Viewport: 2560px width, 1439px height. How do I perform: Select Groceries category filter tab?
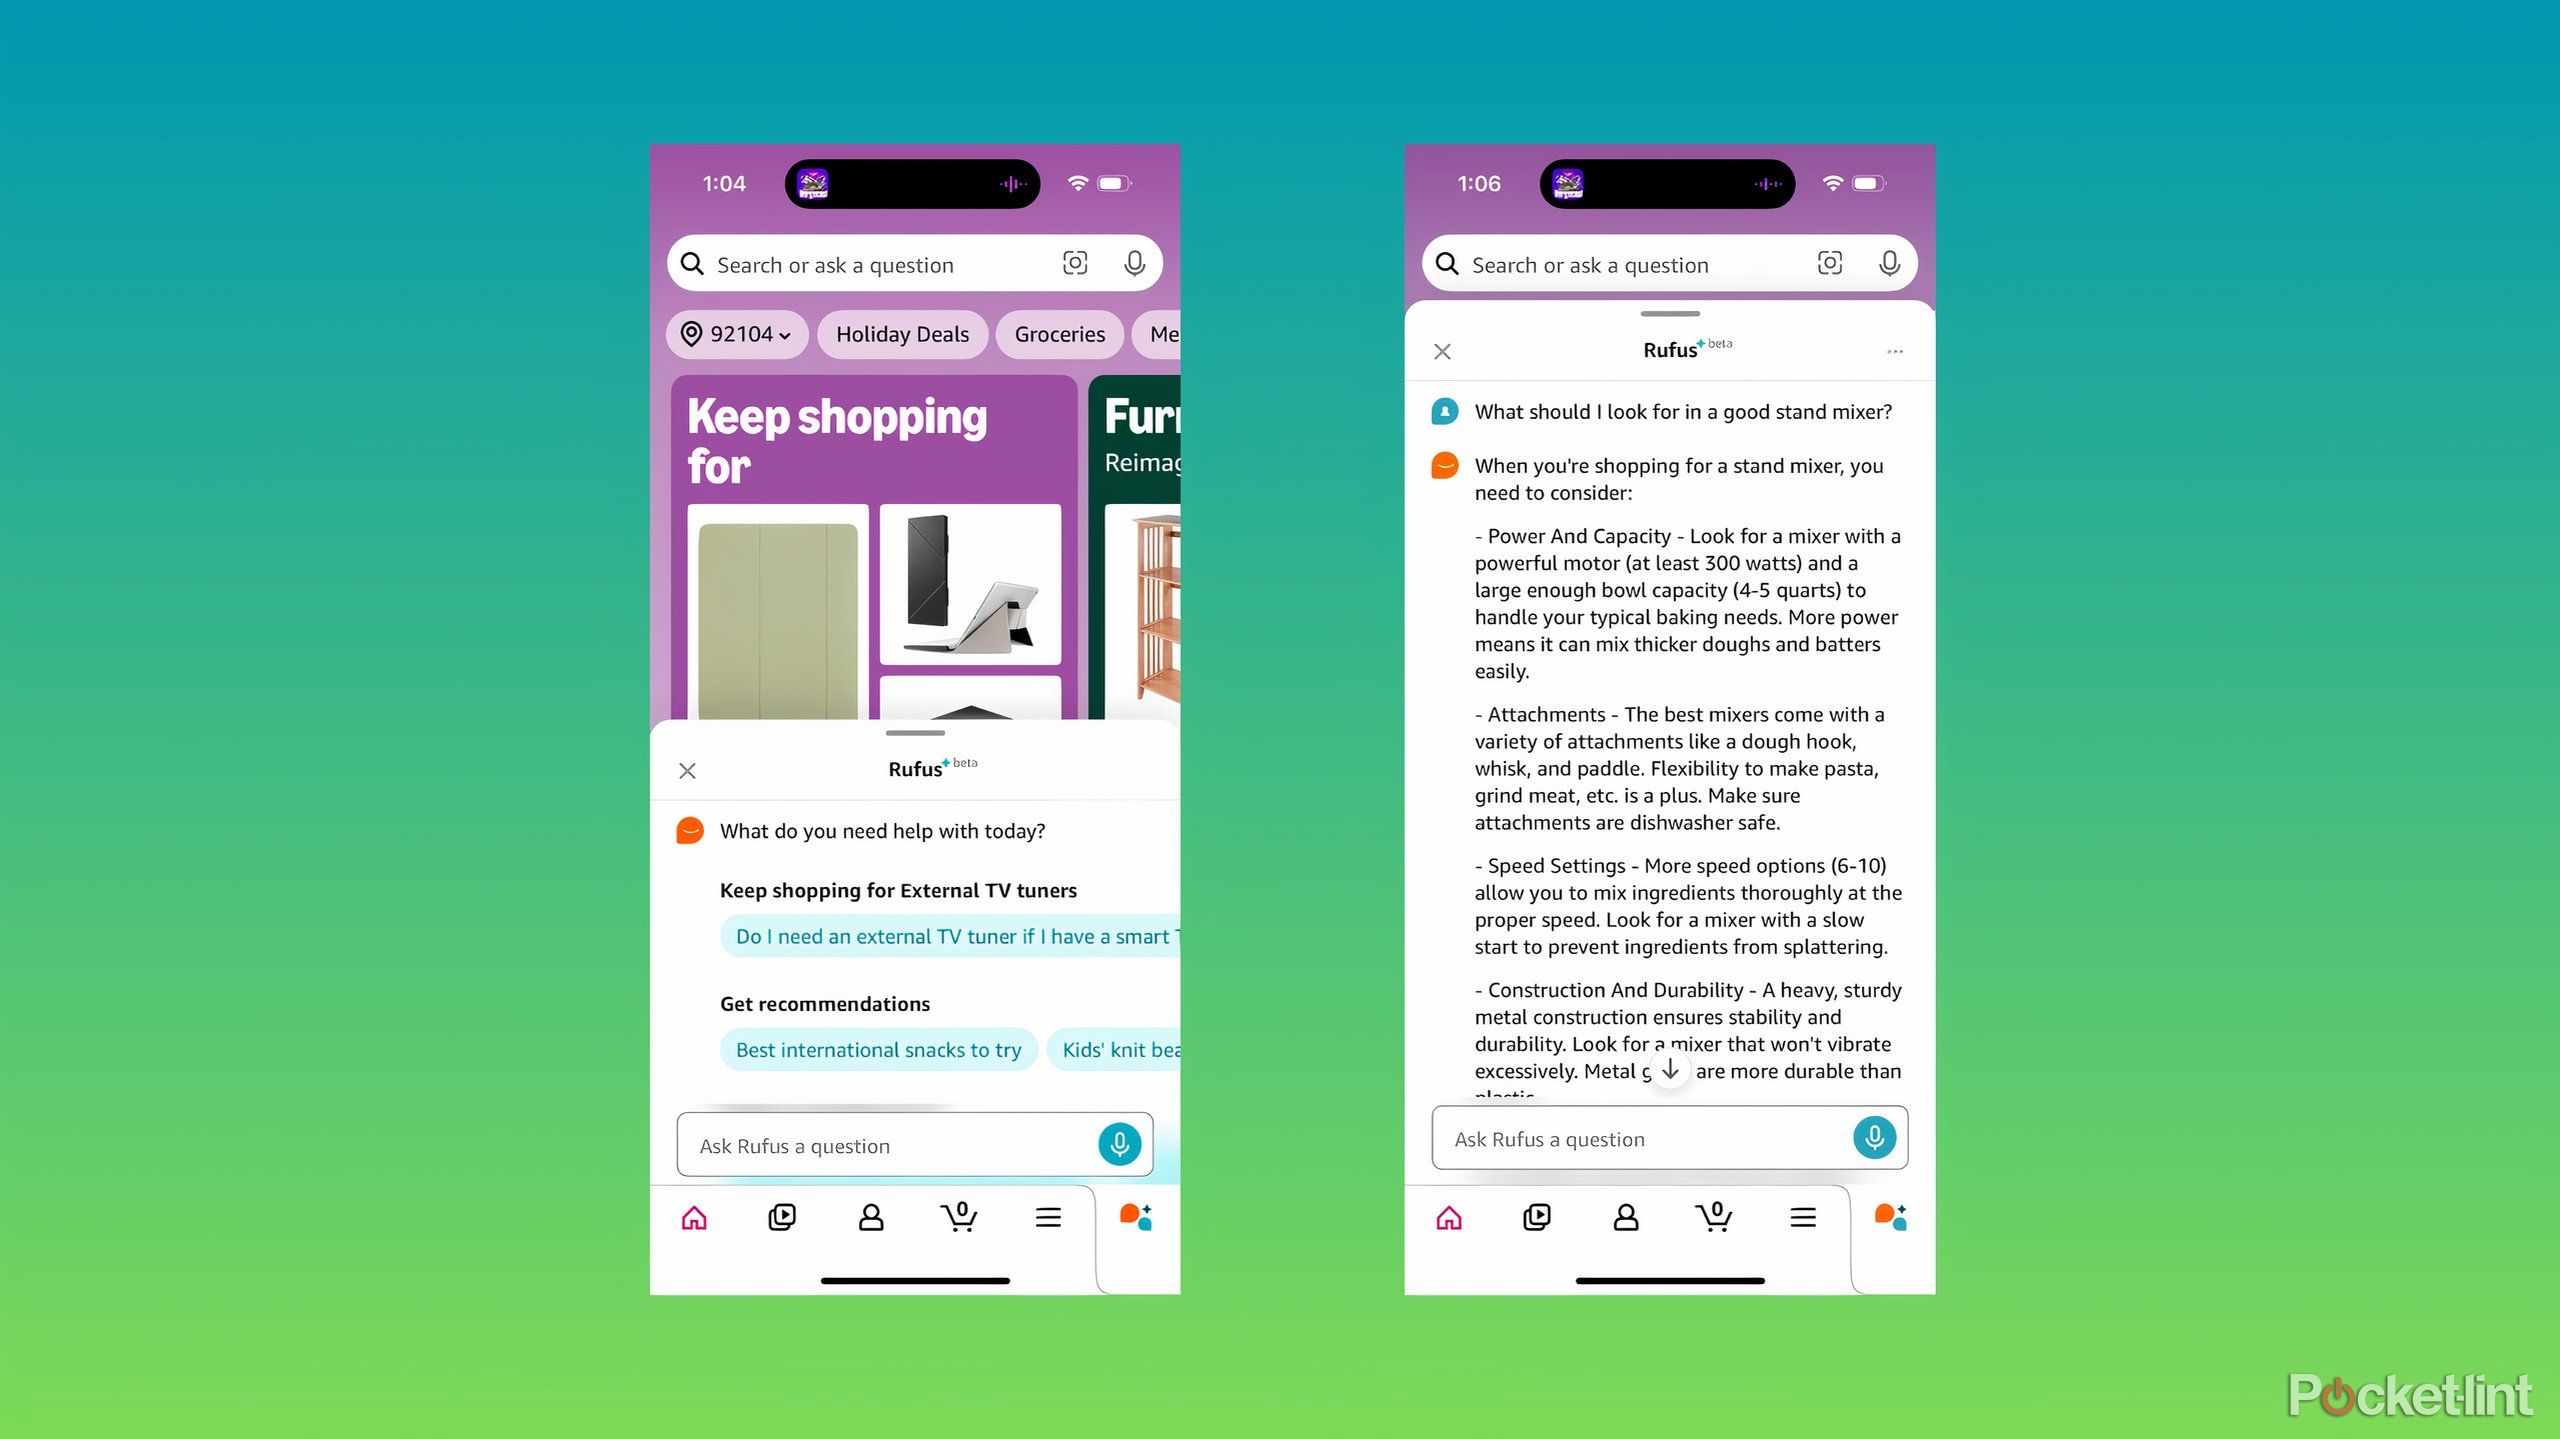[x=1058, y=332]
